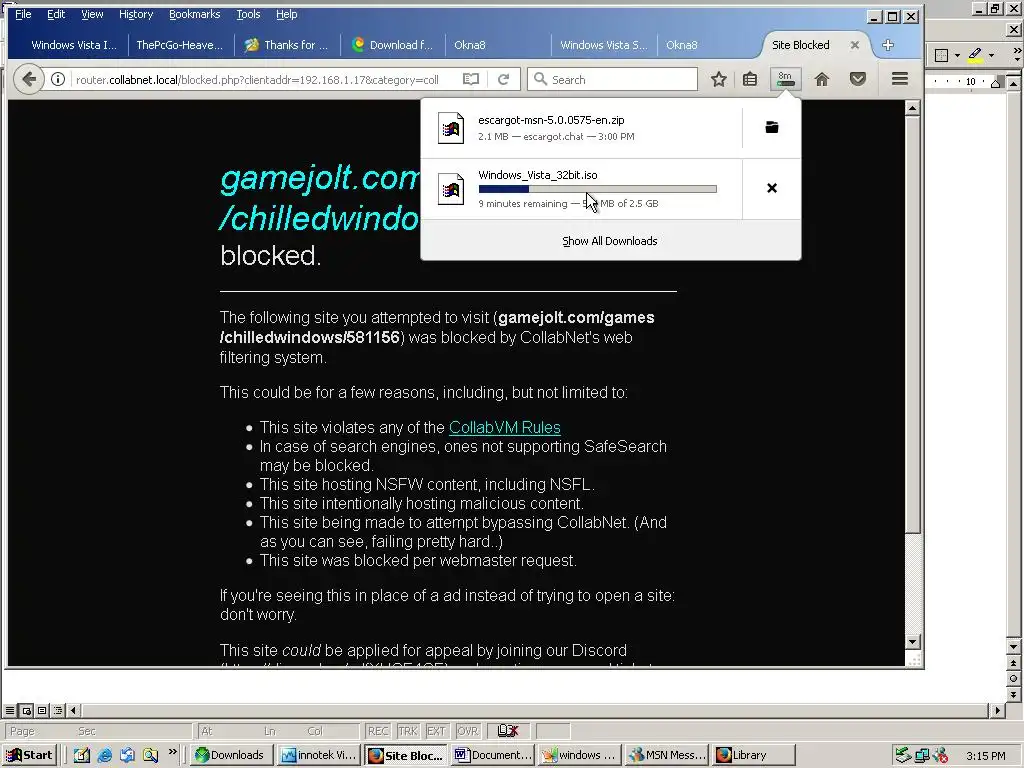The width and height of the screenshot is (1024, 768).
Task: Switch Word to Web Layout view icon
Action: click(26, 710)
